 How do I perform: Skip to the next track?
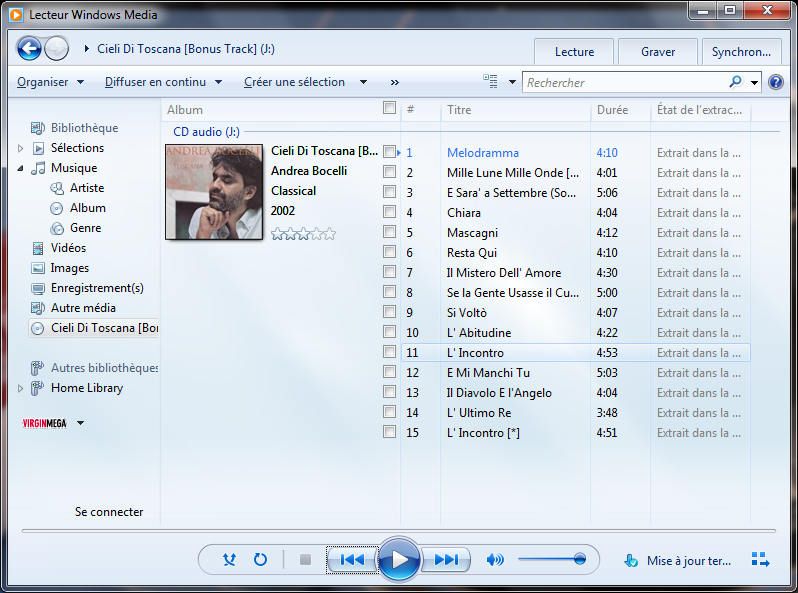pos(445,560)
